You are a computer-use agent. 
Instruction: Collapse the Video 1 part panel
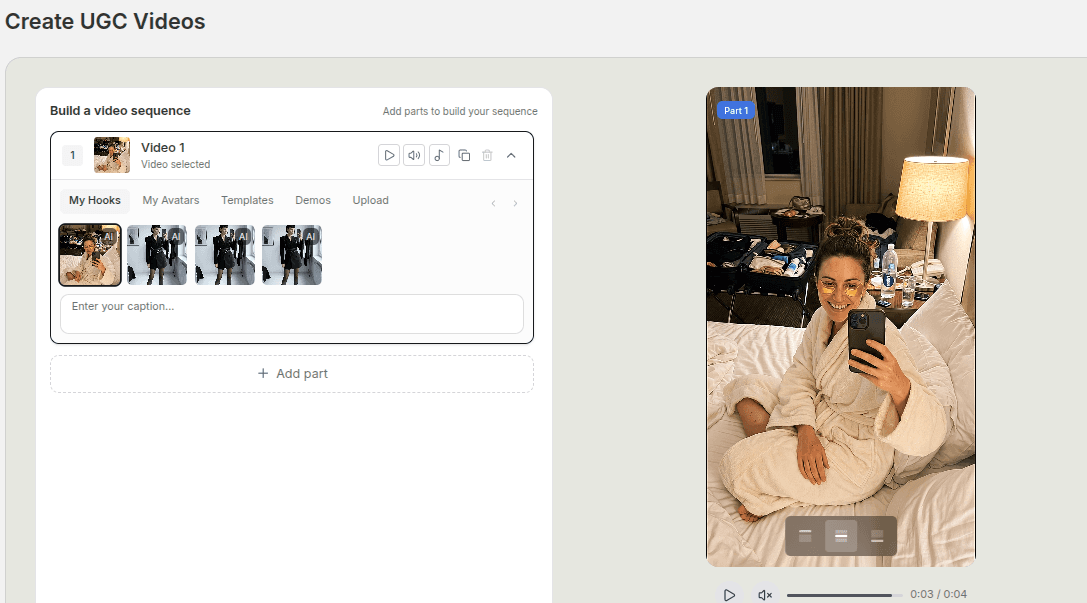[511, 155]
